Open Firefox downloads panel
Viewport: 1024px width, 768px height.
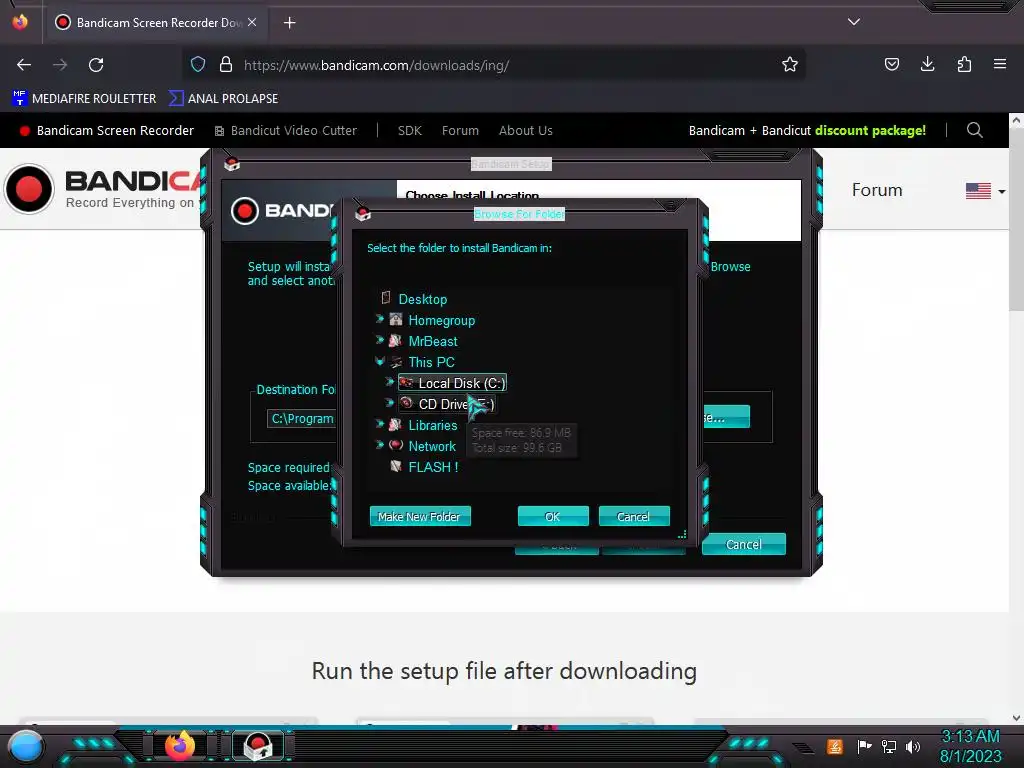click(x=927, y=64)
